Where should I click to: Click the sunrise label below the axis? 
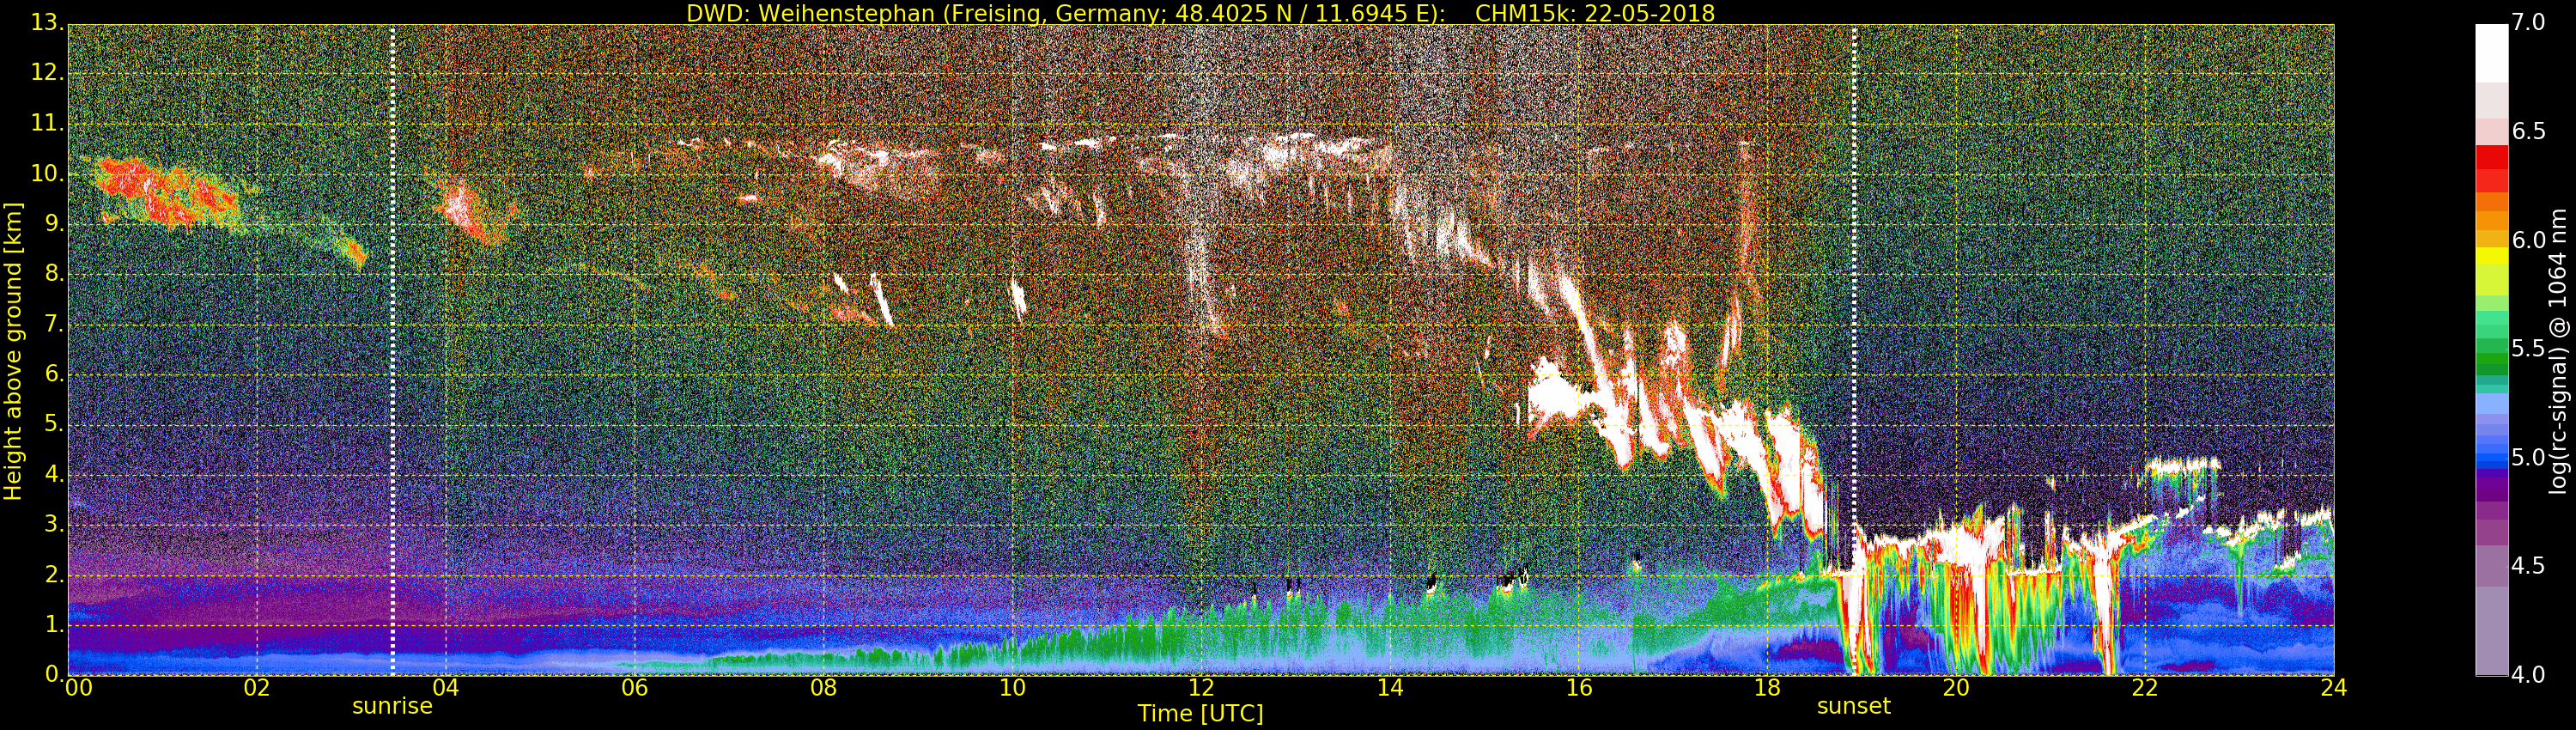(x=392, y=706)
